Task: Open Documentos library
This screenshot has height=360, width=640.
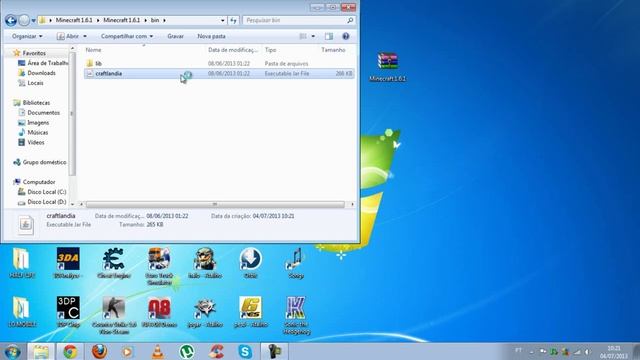Action: (40, 113)
